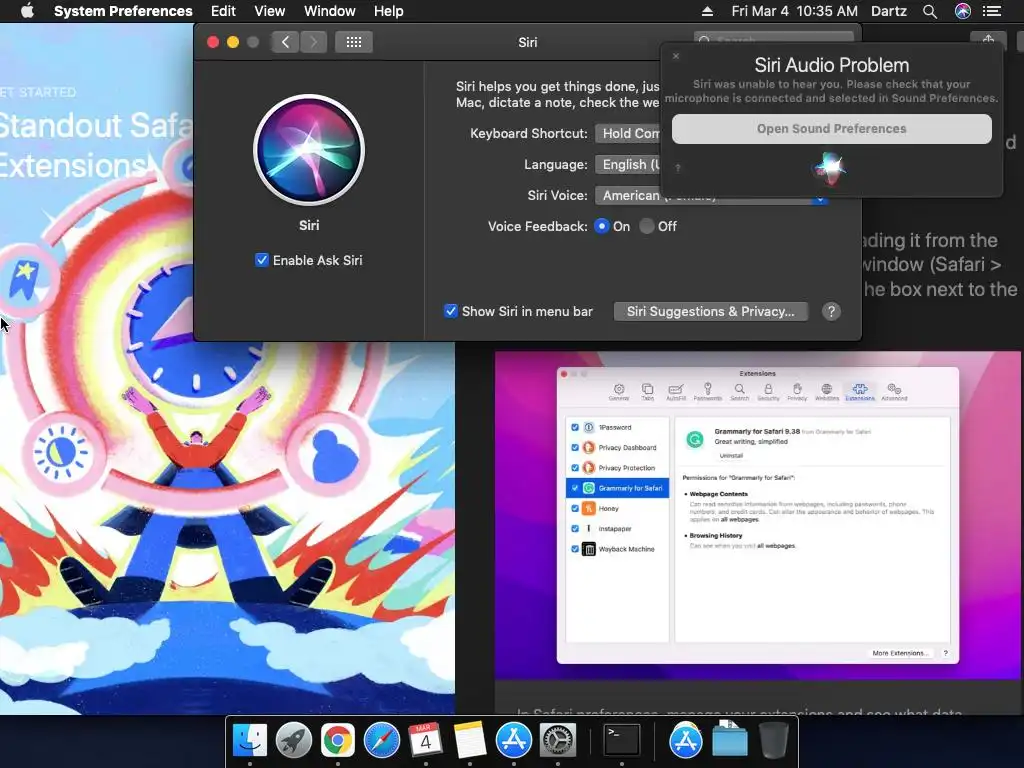
Task: Open System Preferences menu
Action: 123,11
